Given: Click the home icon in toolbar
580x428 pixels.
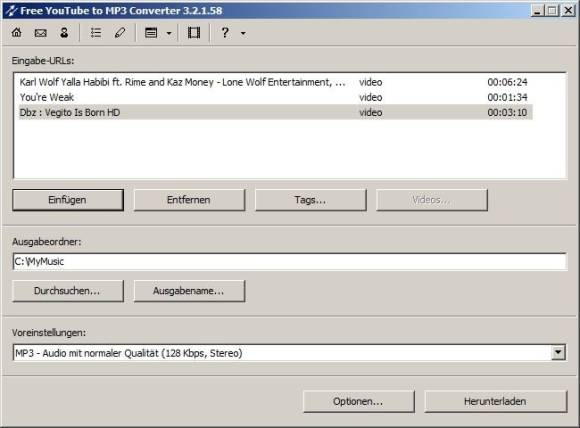Looking at the screenshot, I should (x=17, y=33).
